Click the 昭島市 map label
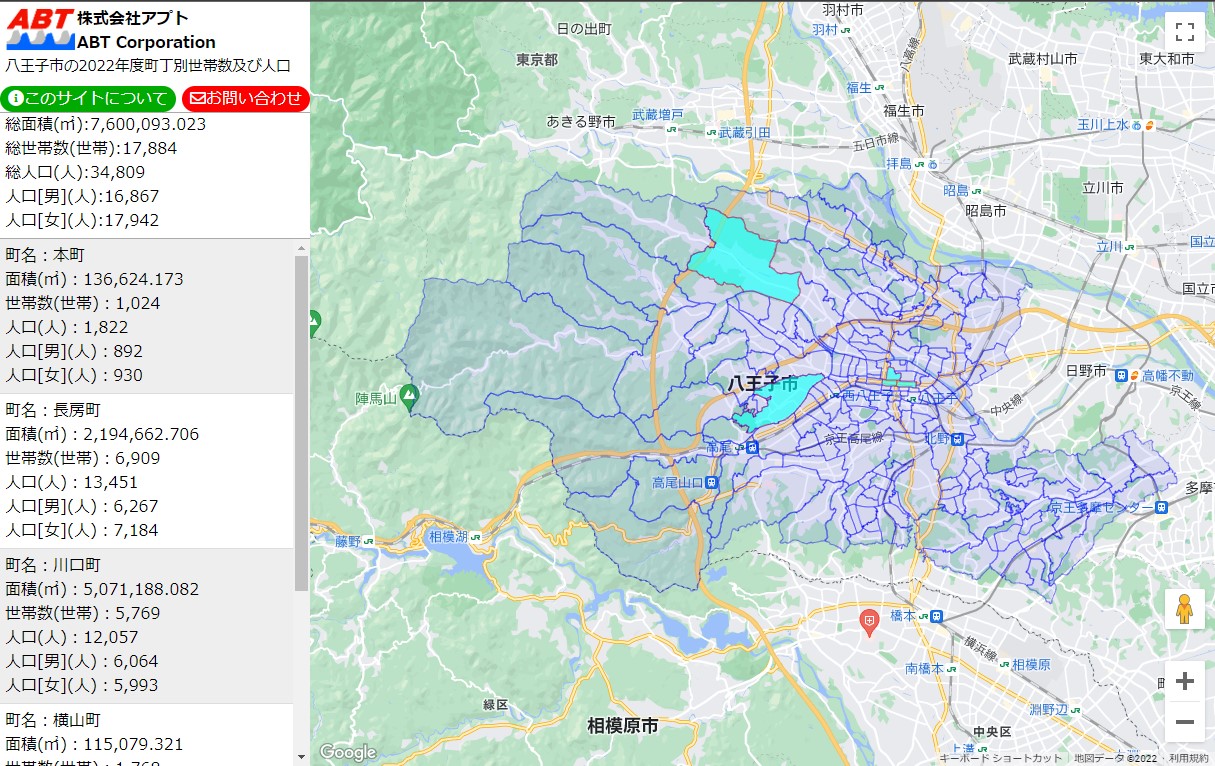This screenshot has width=1215, height=766. click(985, 212)
